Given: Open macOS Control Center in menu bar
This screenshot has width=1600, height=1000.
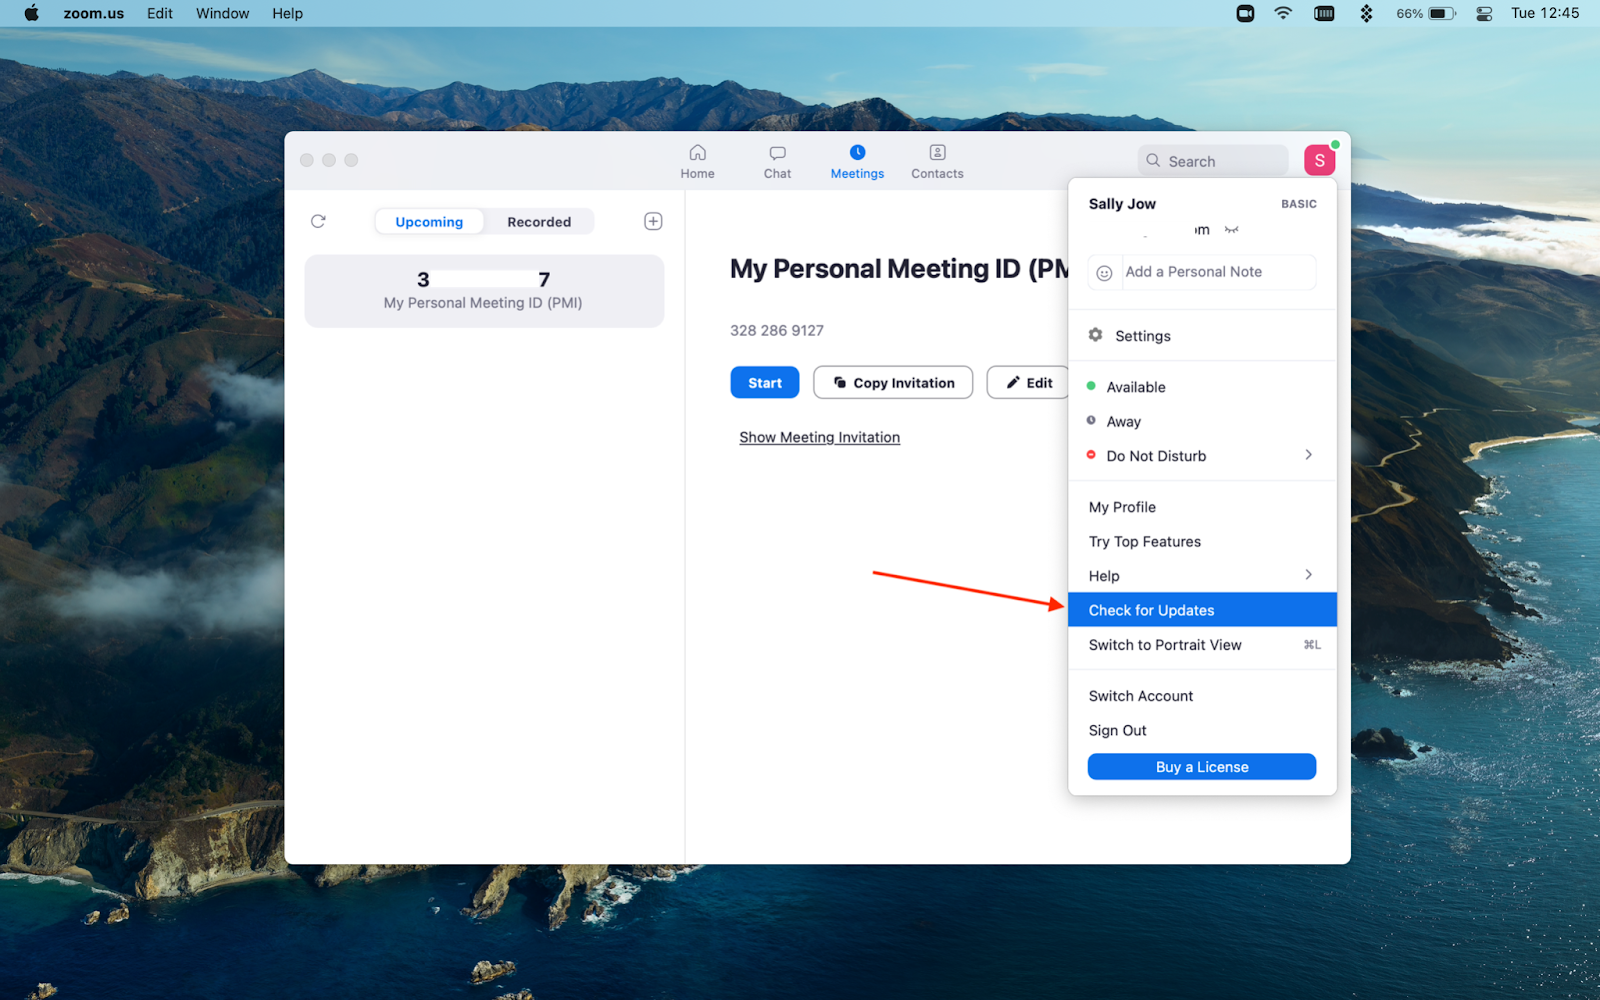Looking at the screenshot, I should pyautogui.click(x=1484, y=13).
